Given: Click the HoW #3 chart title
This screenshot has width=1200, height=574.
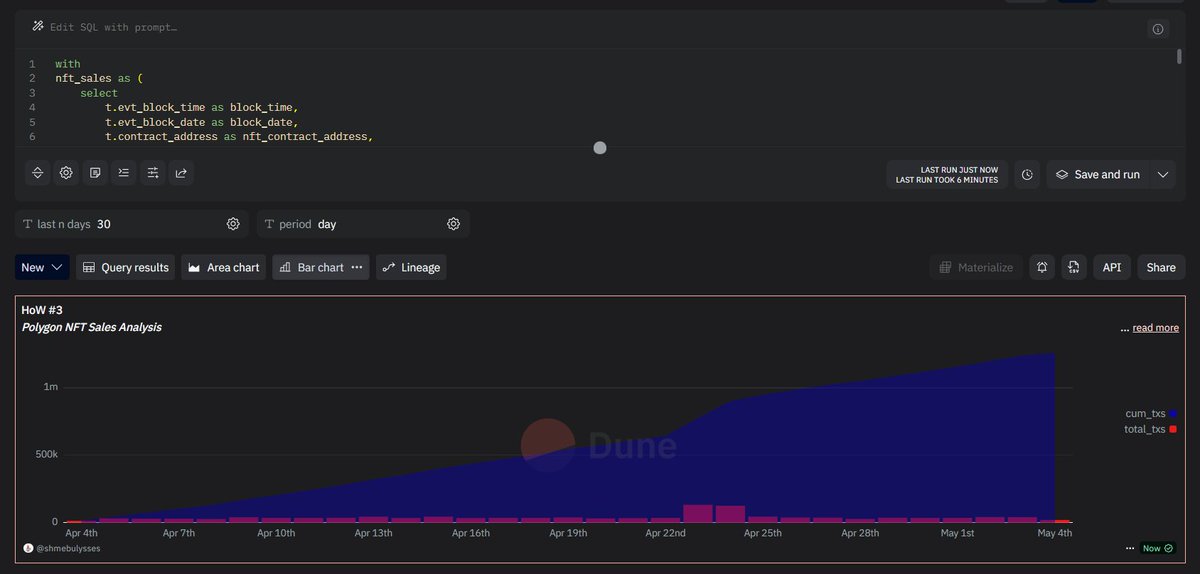Looking at the screenshot, I should click(42, 310).
